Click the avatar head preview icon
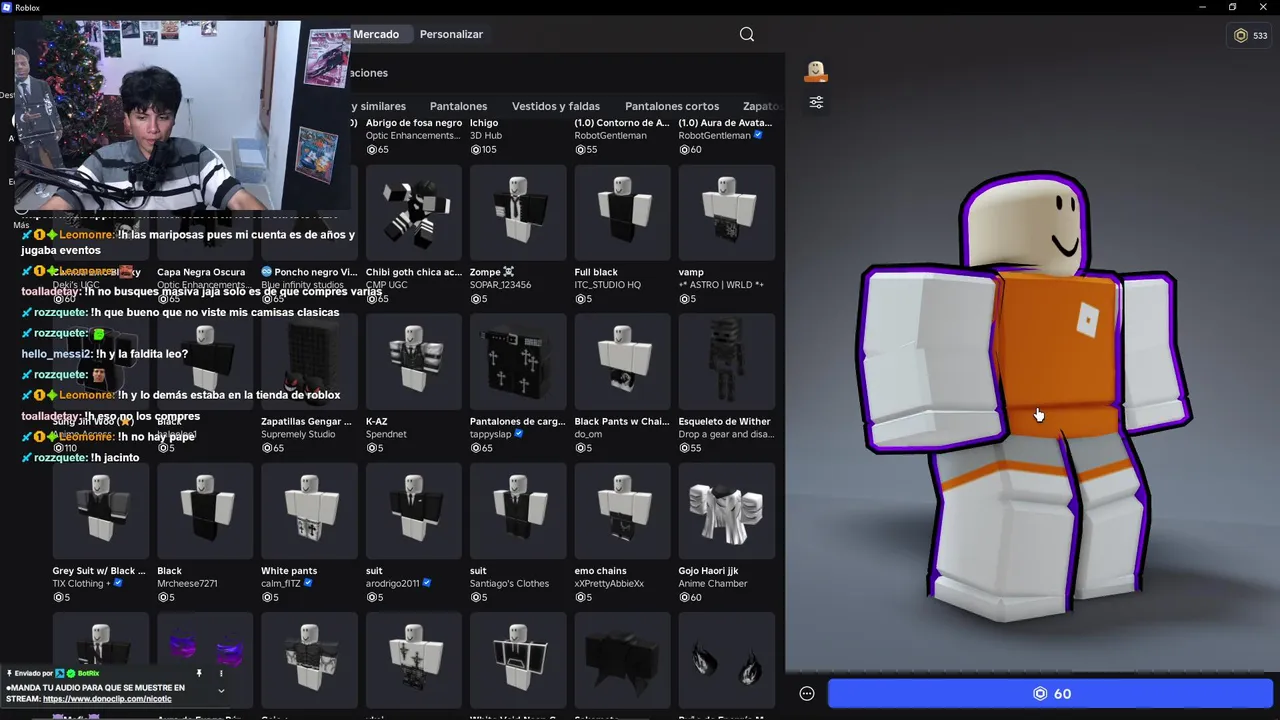1280x720 pixels. pos(816,71)
